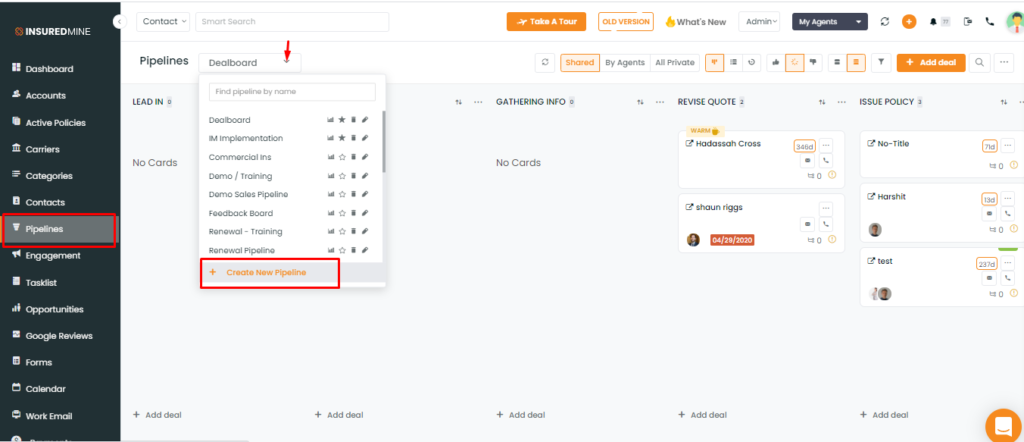Open the Admin dropdown

[x=760, y=22]
